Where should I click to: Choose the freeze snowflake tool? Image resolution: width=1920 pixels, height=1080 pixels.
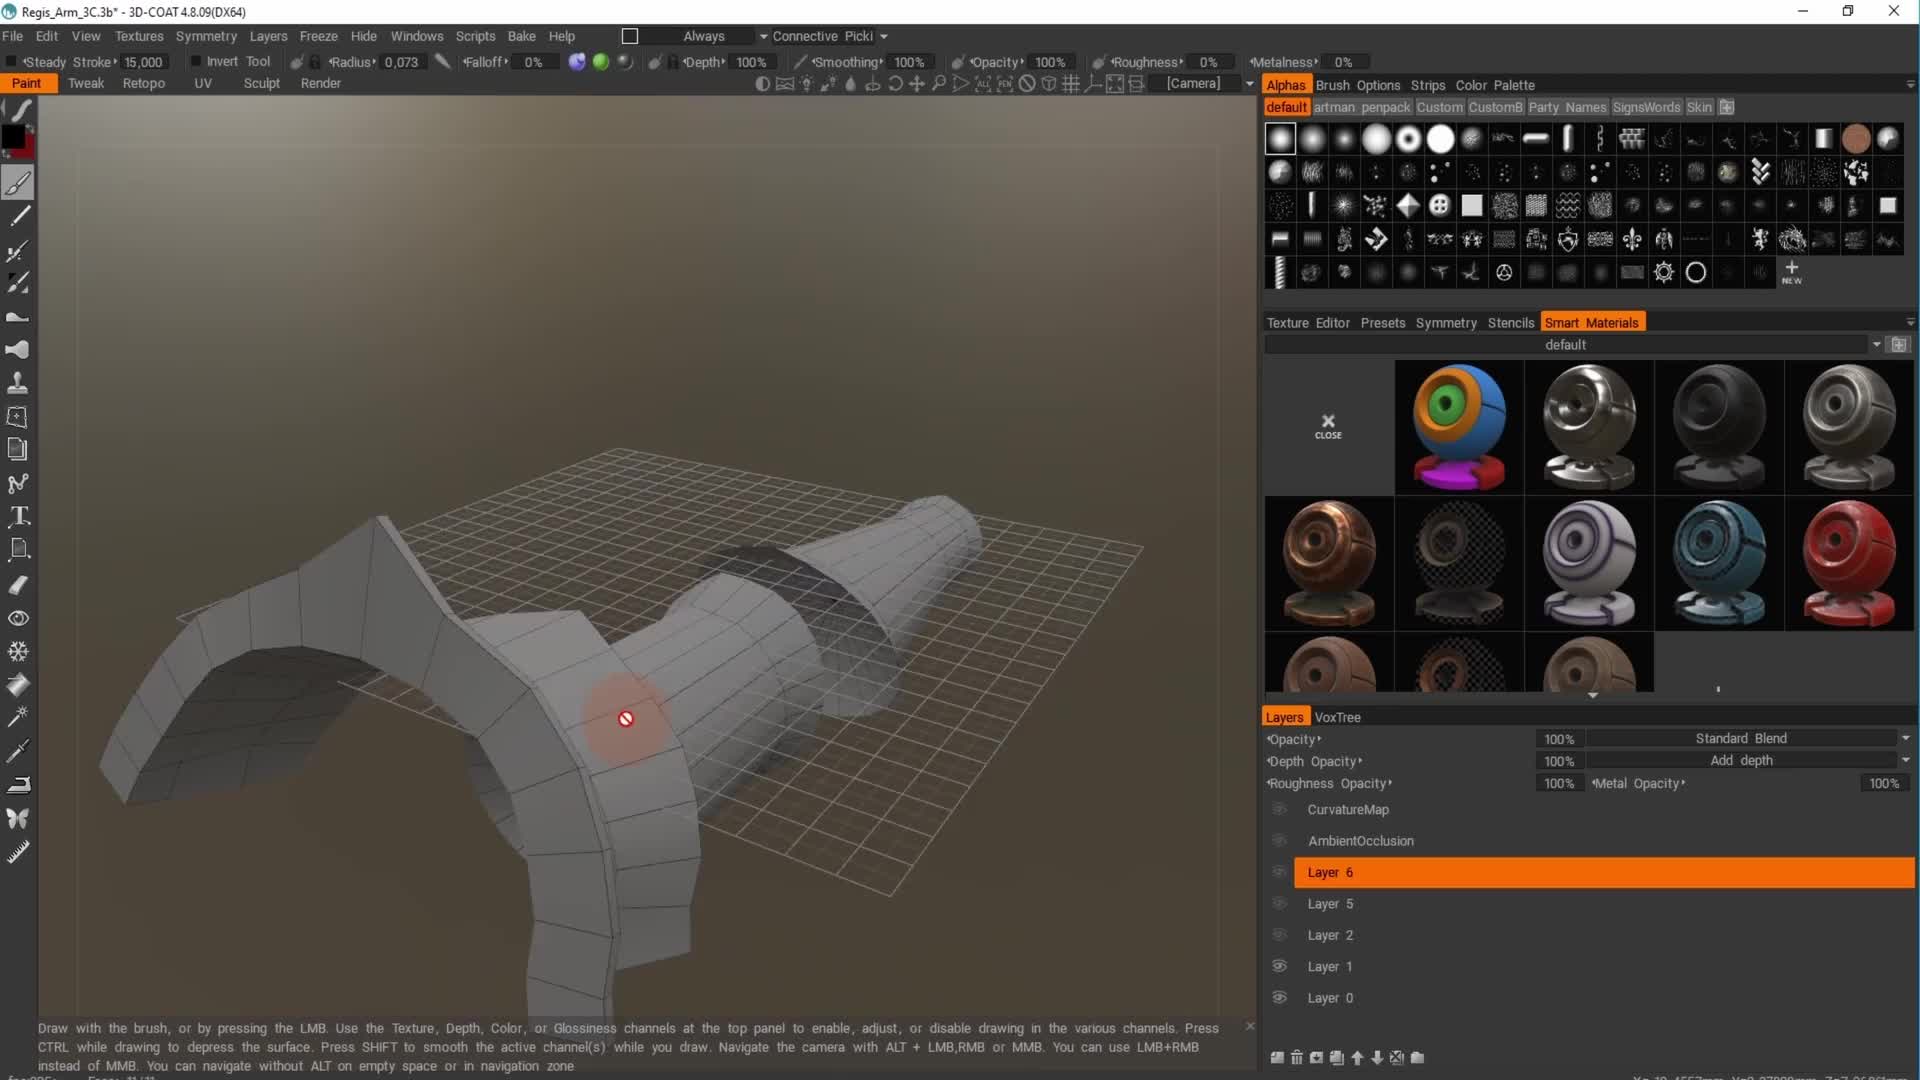(x=18, y=651)
